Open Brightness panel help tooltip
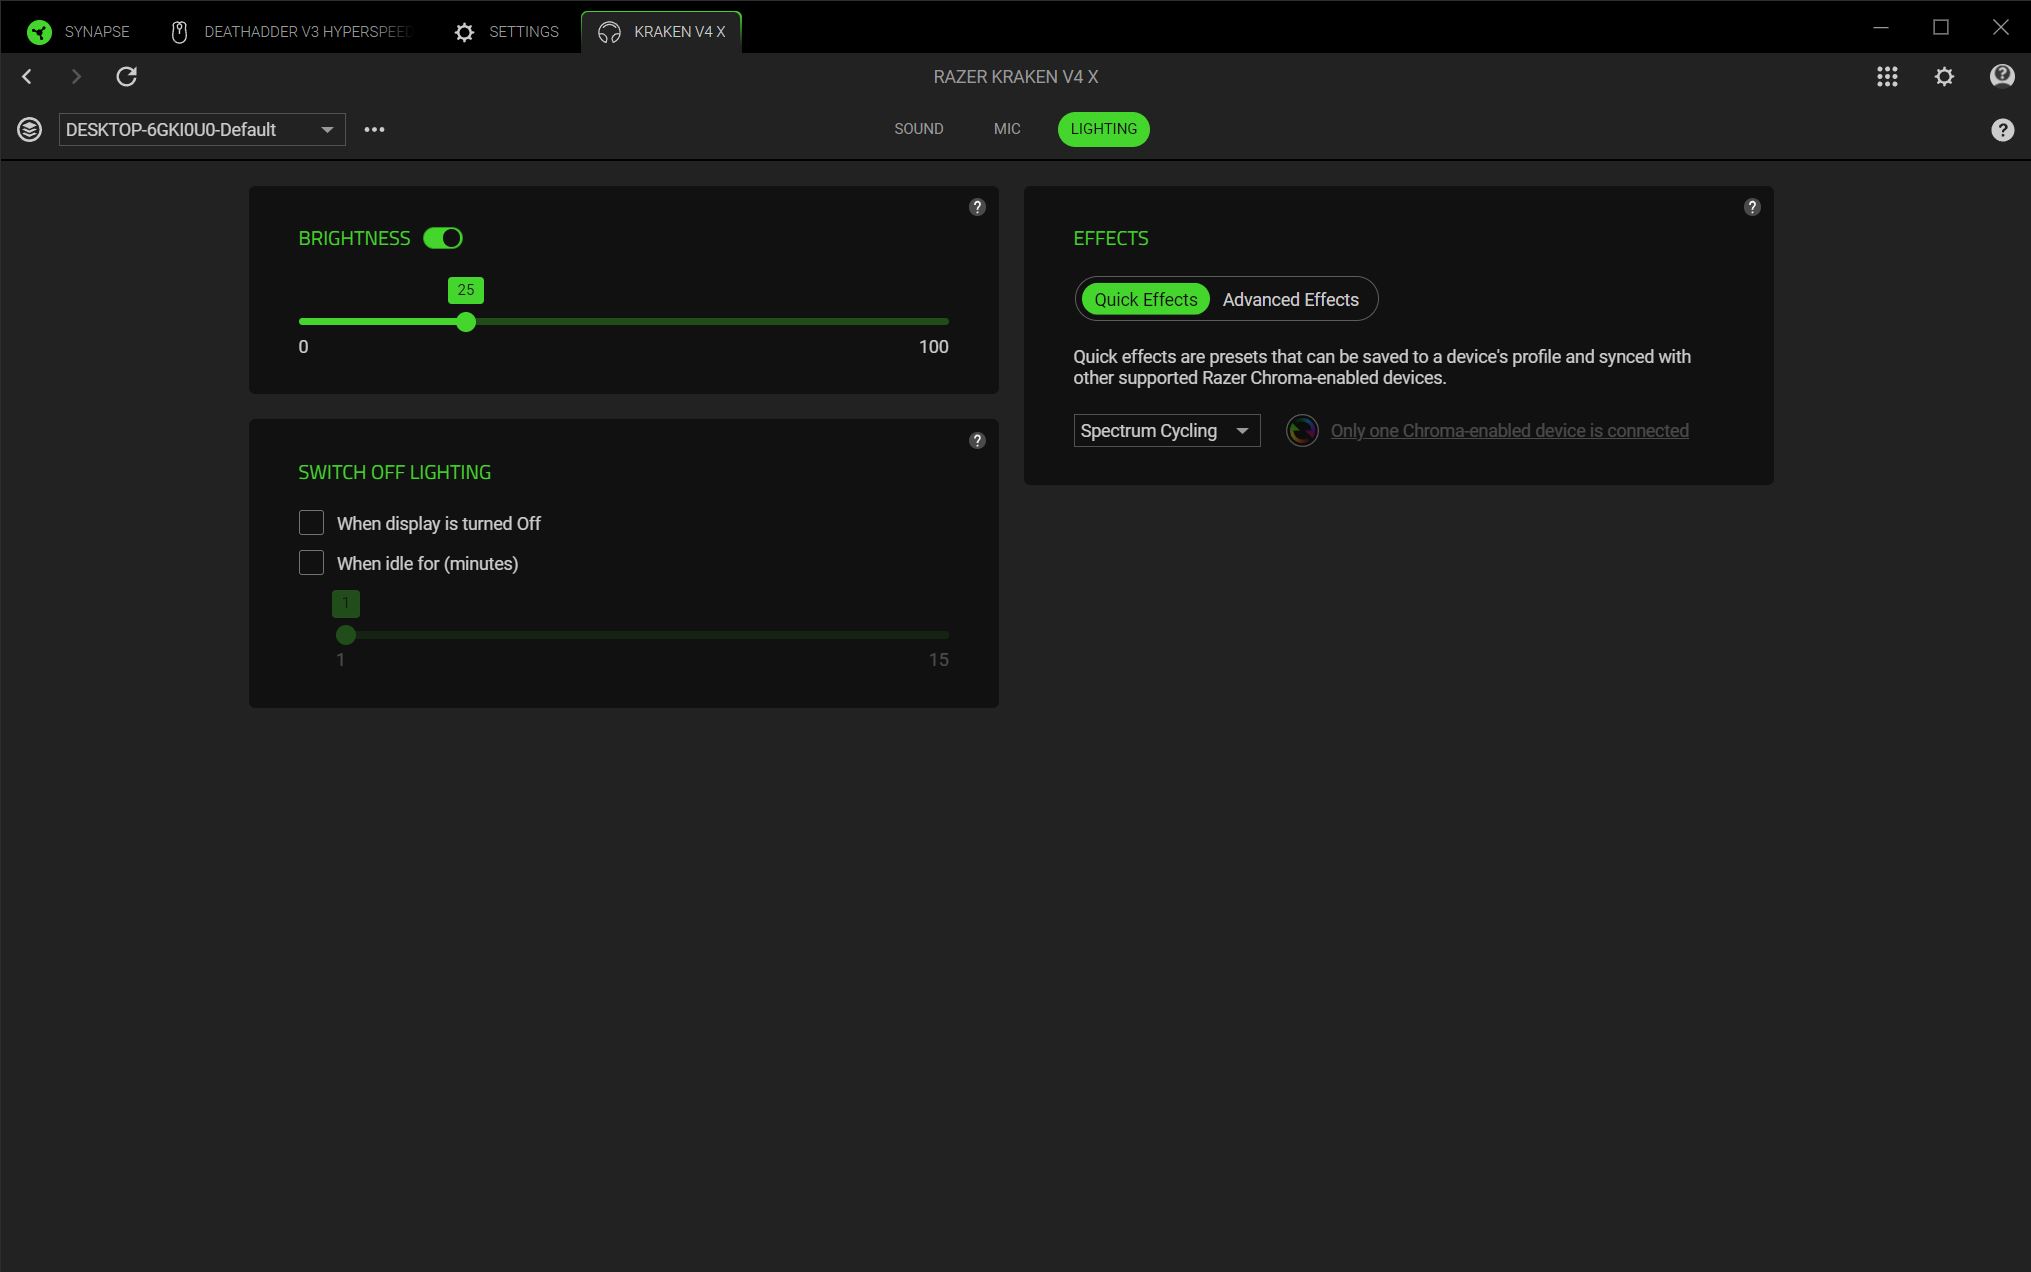Viewport: 2031px width, 1272px height. 977,207
